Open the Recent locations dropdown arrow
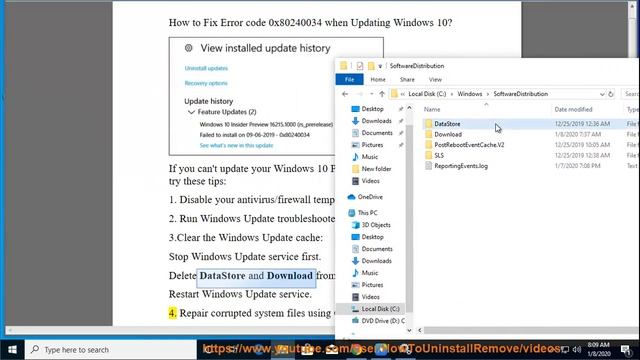 pos(371,94)
